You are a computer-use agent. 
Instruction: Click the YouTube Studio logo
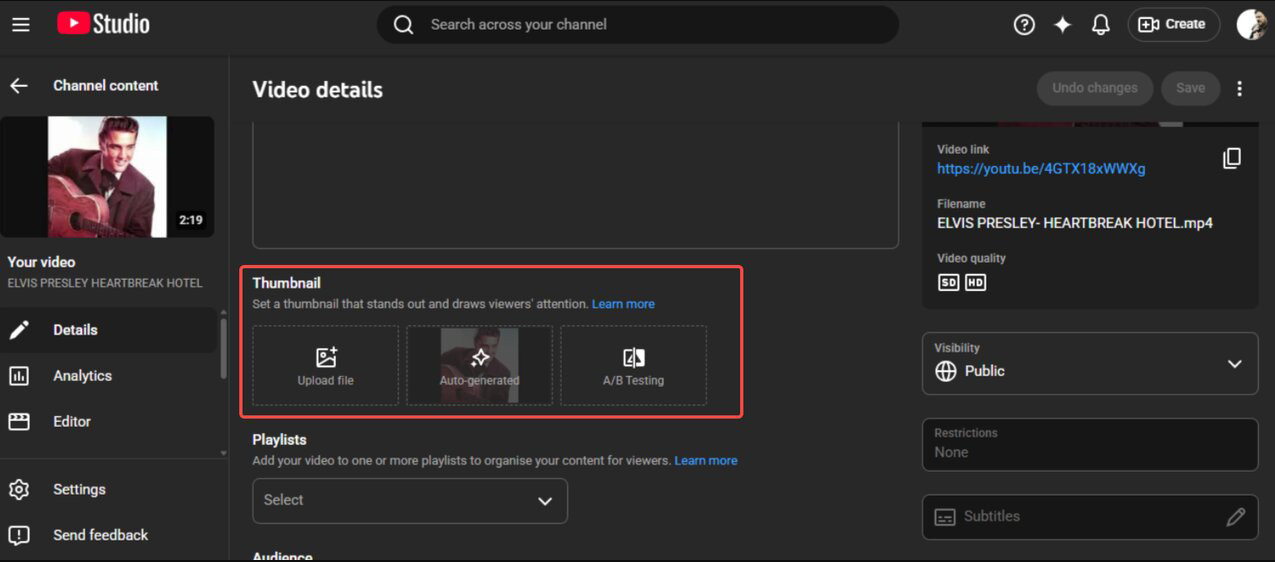(103, 24)
